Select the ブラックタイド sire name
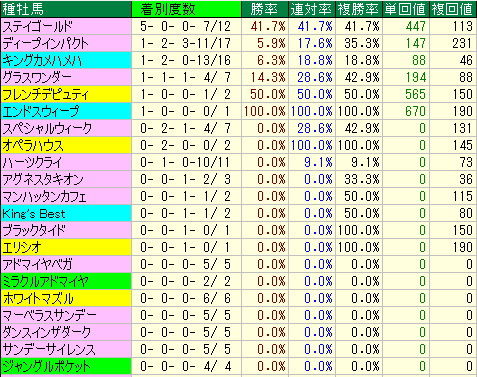The image size is (477, 377). [x=34, y=230]
